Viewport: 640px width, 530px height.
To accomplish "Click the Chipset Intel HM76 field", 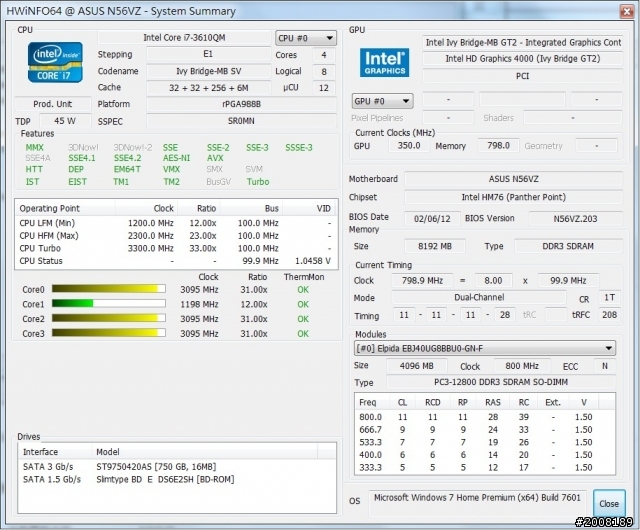I will tap(513, 197).
